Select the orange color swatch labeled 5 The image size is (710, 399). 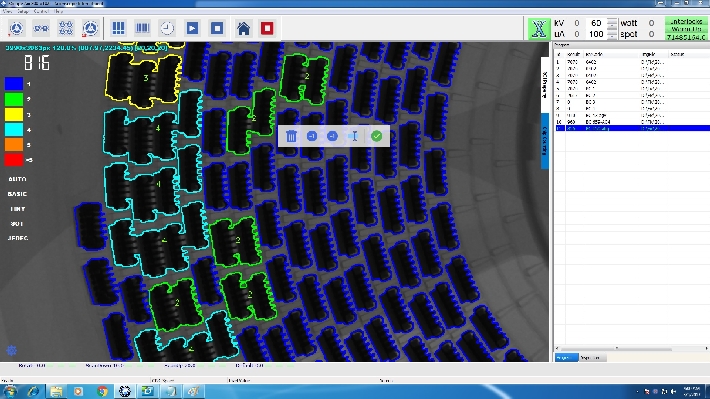[14, 145]
